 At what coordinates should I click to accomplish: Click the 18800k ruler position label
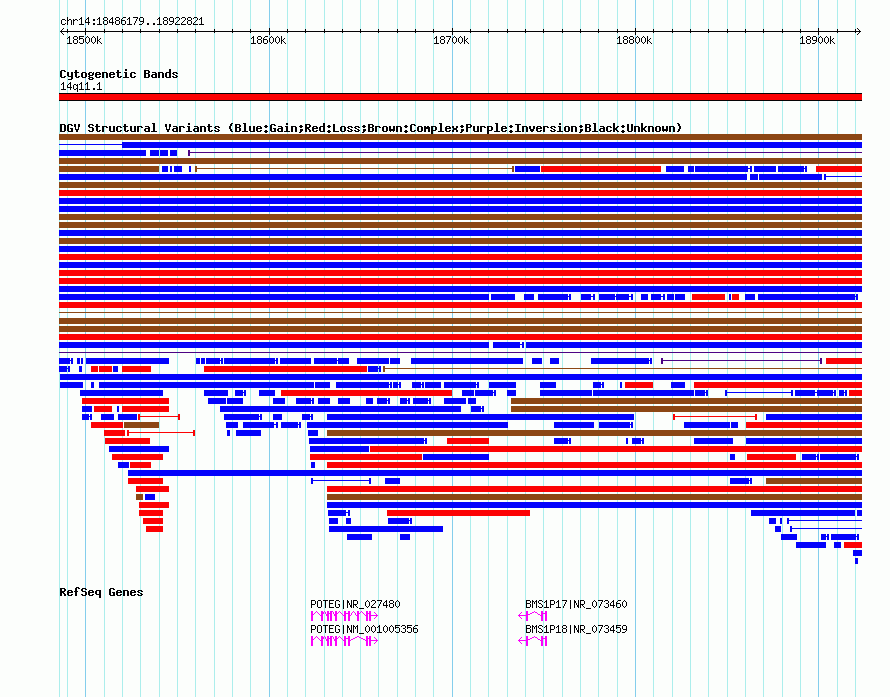click(x=634, y=40)
